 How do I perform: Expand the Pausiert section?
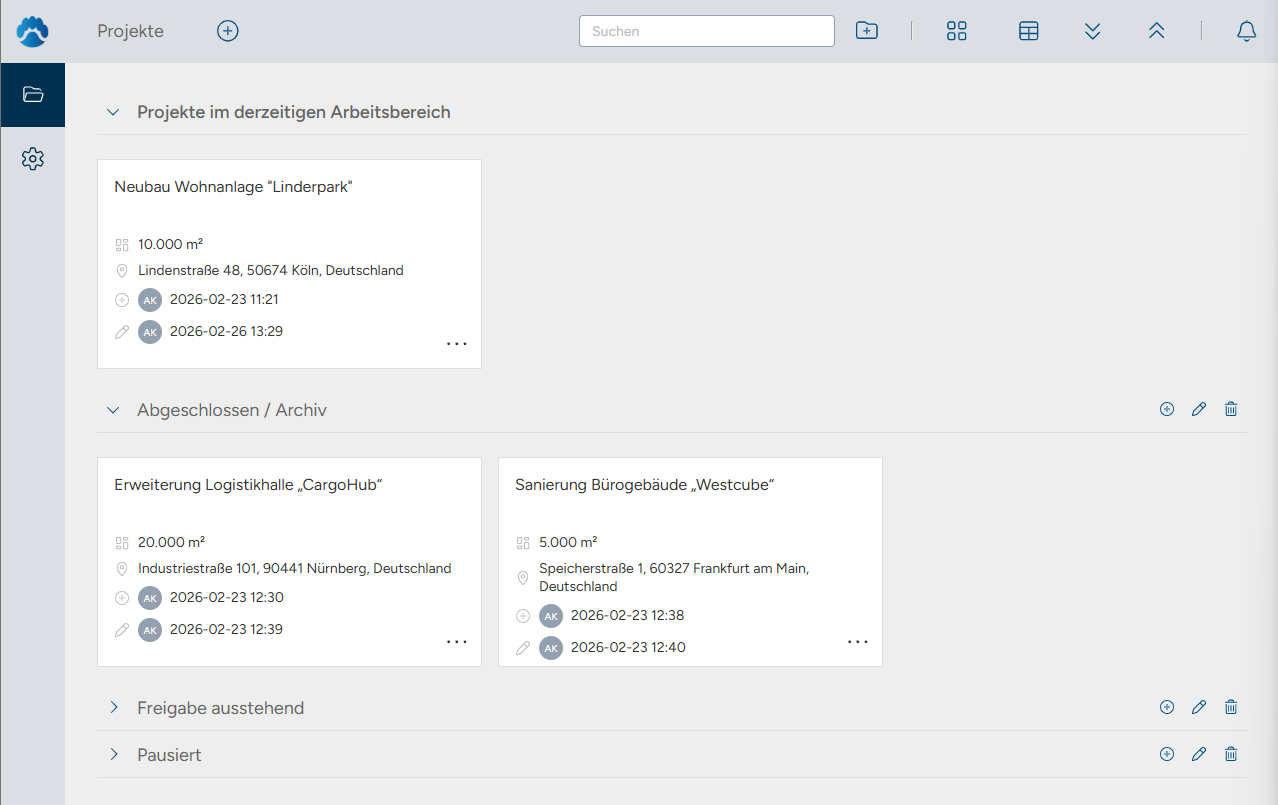point(113,755)
